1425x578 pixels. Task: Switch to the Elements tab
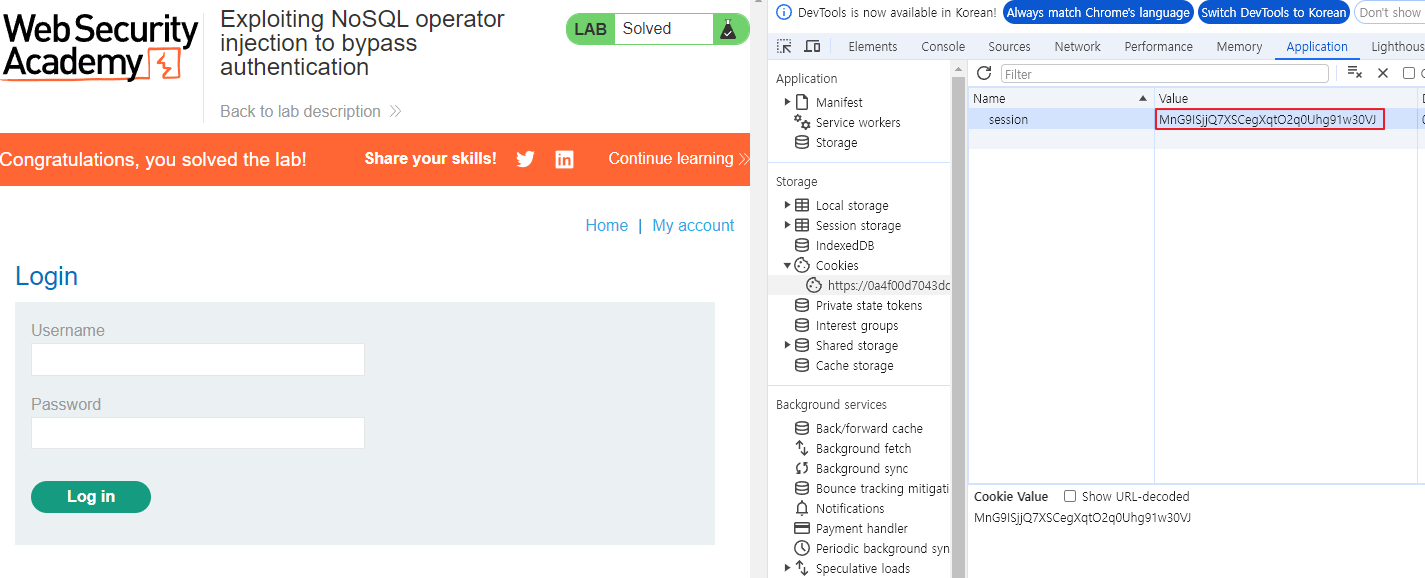tap(872, 46)
